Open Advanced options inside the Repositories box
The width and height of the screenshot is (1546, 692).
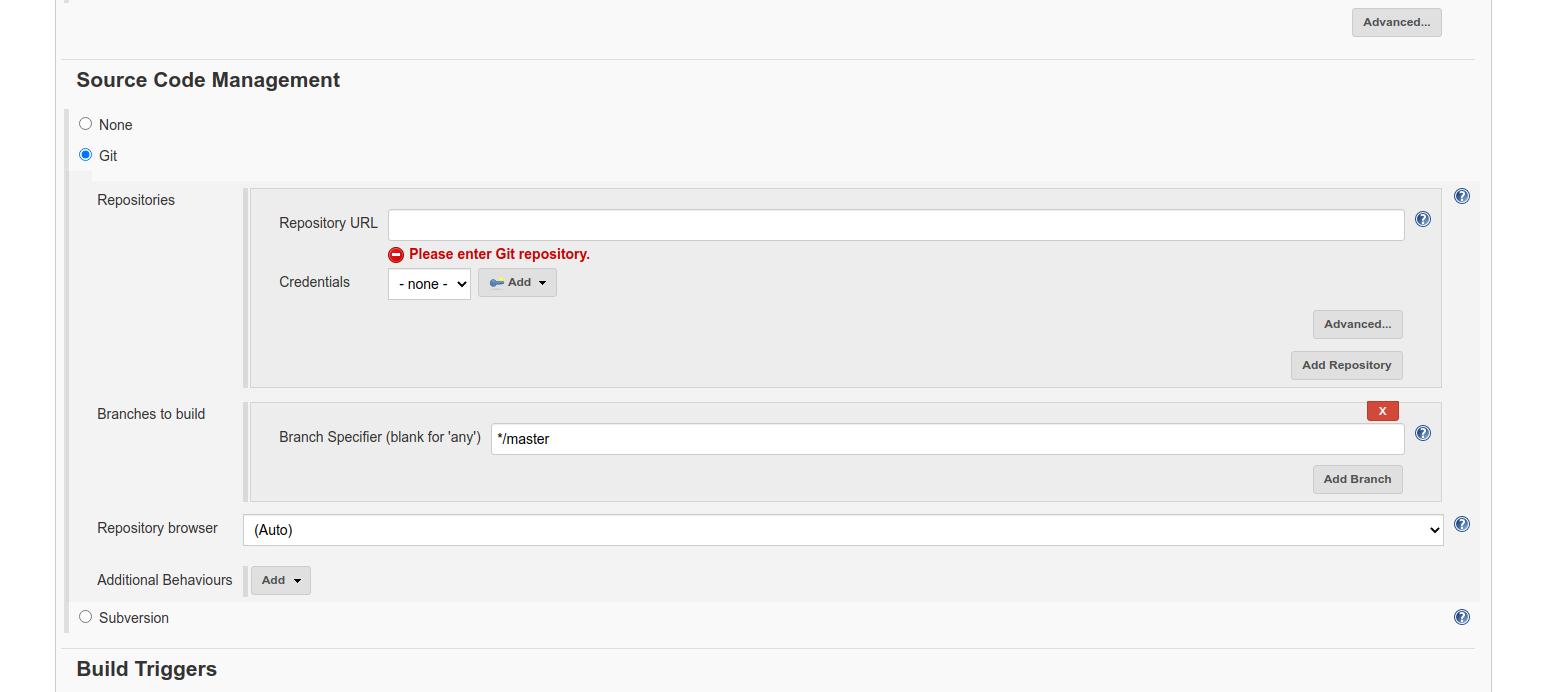tap(1357, 325)
